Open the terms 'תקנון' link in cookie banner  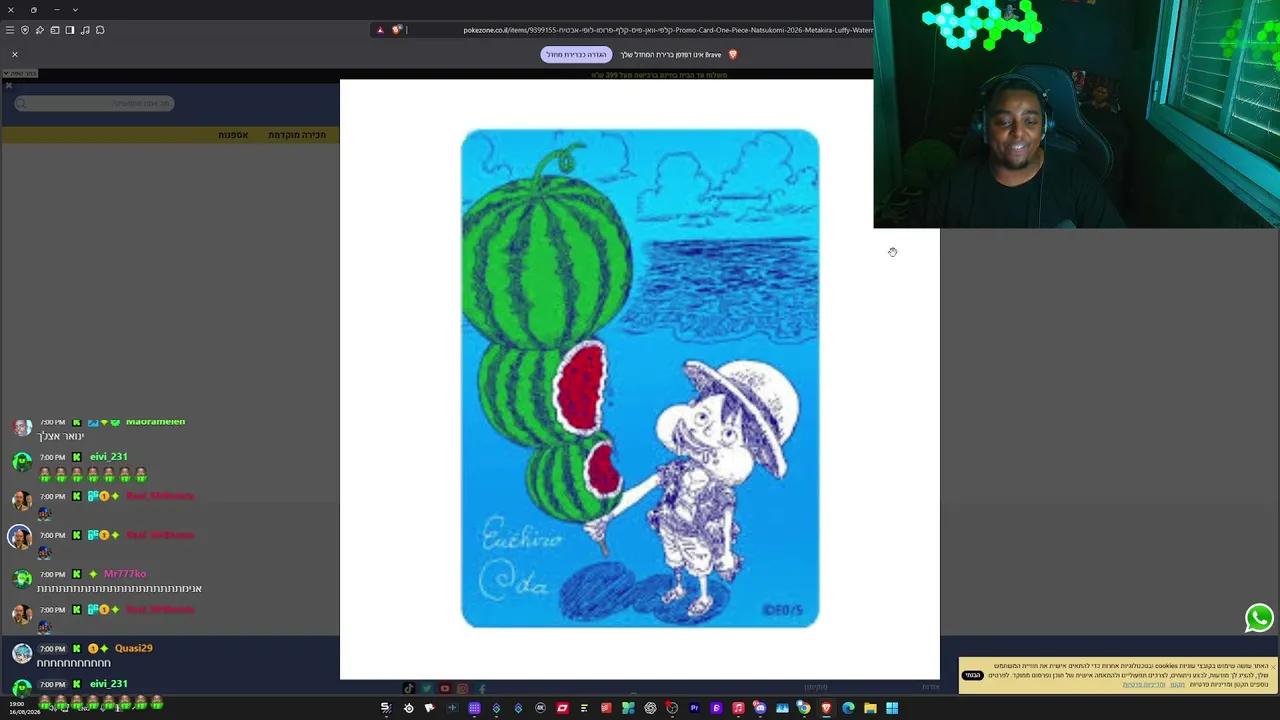[x=1178, y=685]
